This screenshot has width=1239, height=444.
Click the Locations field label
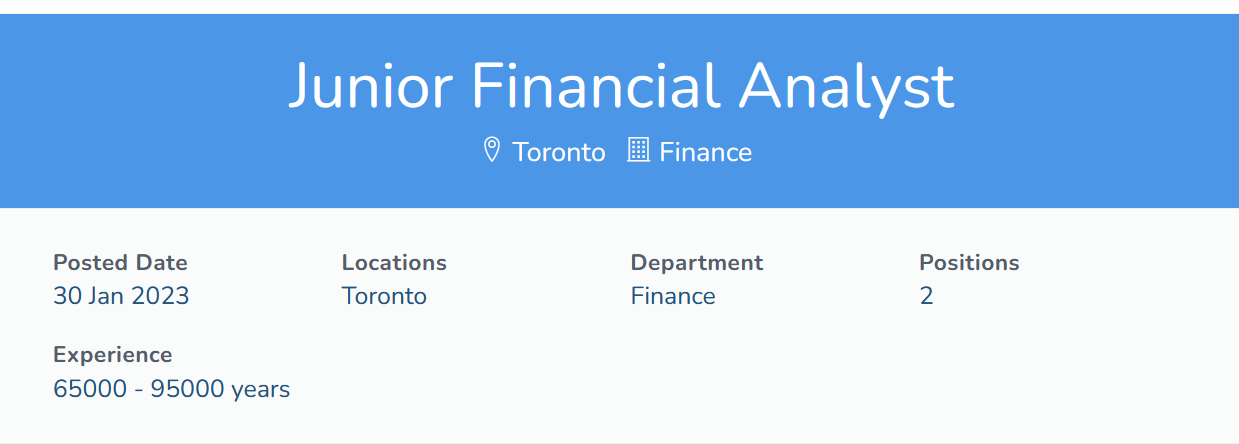394,263
